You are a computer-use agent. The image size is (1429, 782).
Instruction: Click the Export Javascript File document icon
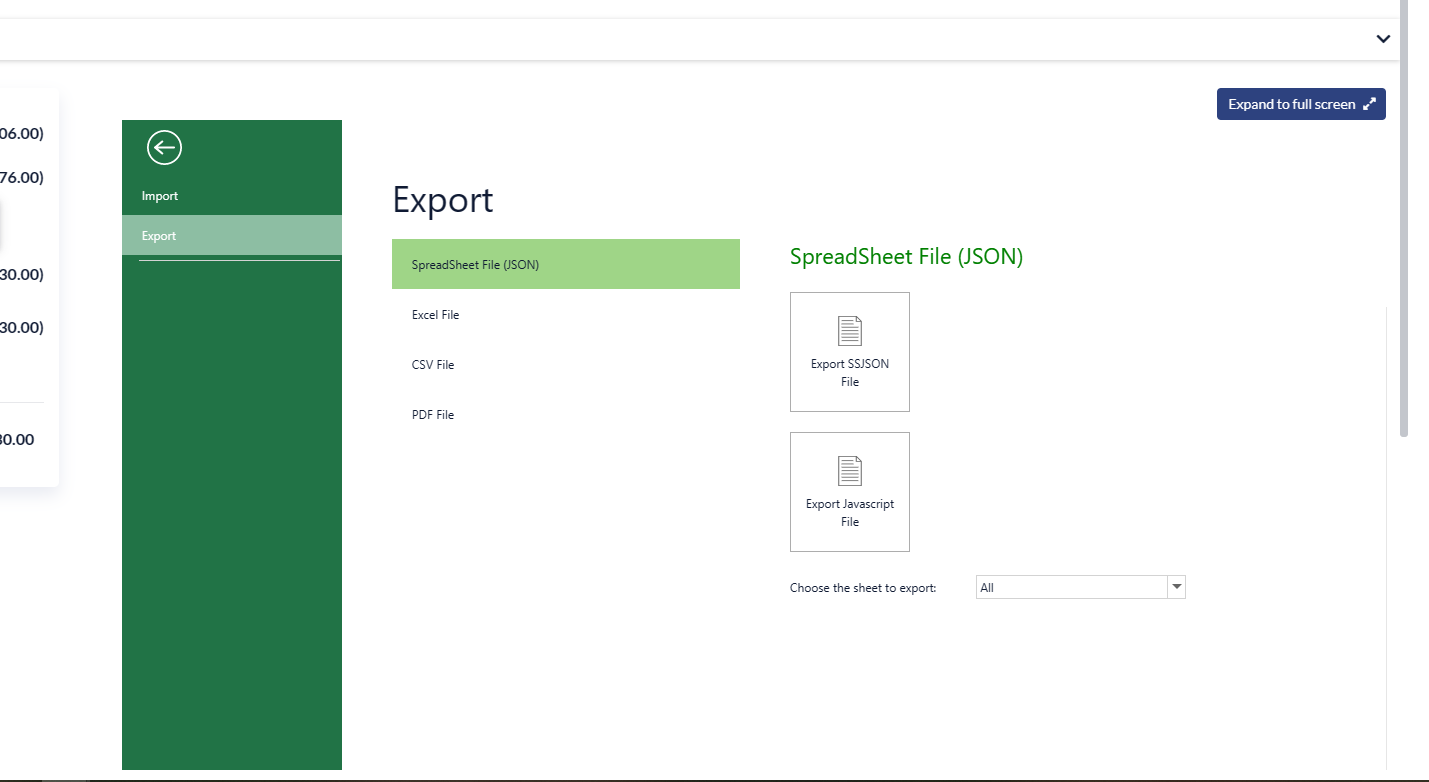click(x=849, y=470)
